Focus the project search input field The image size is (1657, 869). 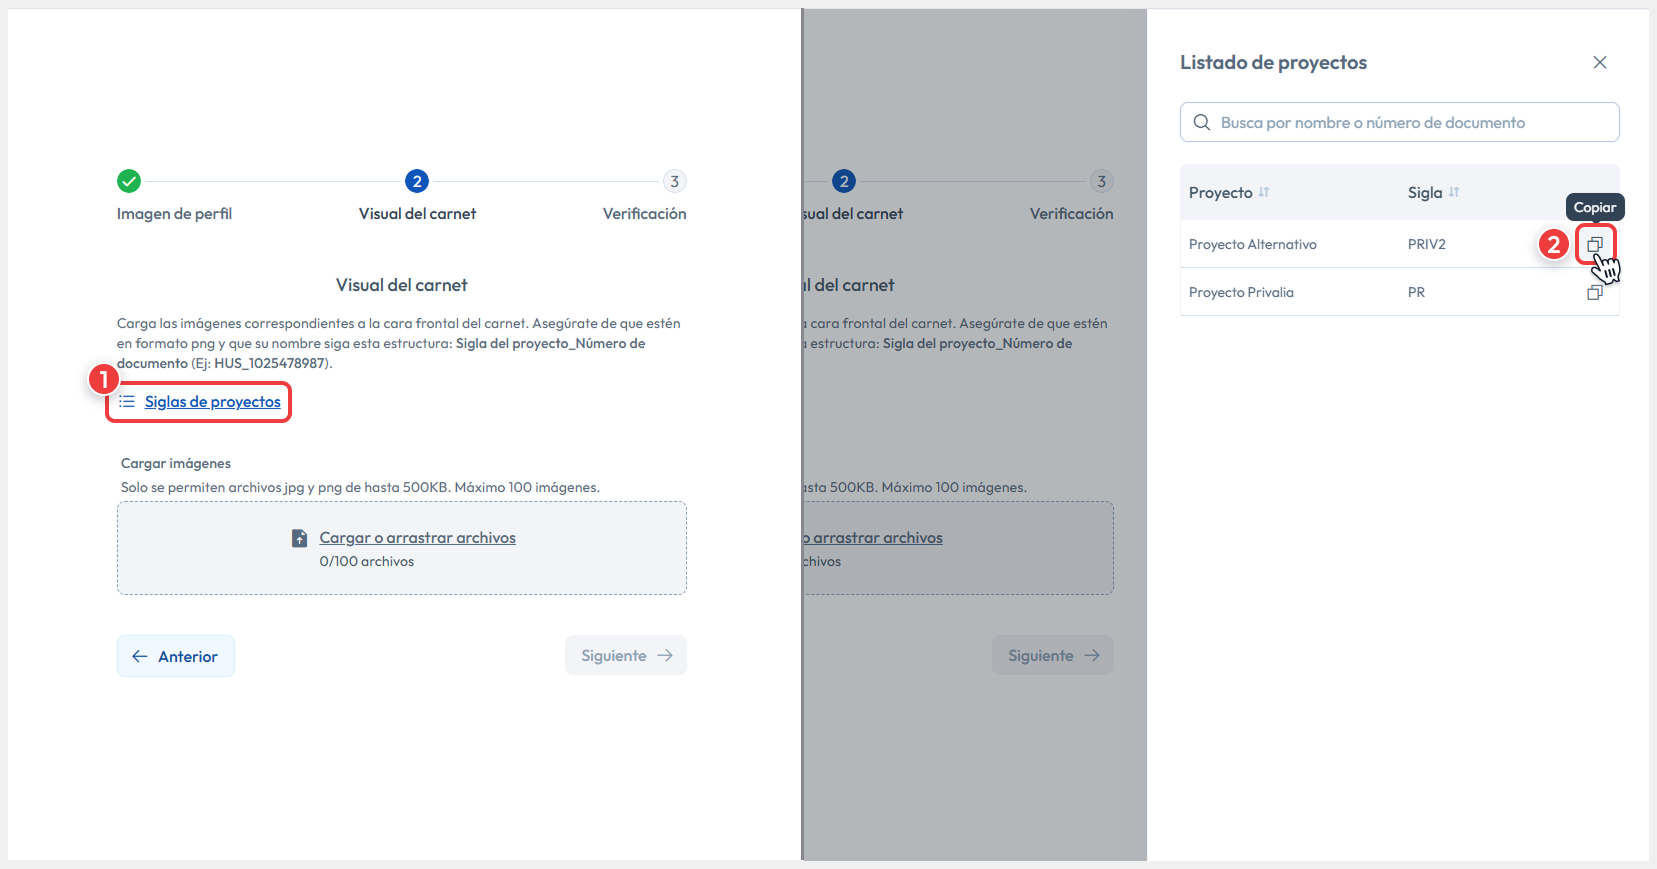(1410, 122)
